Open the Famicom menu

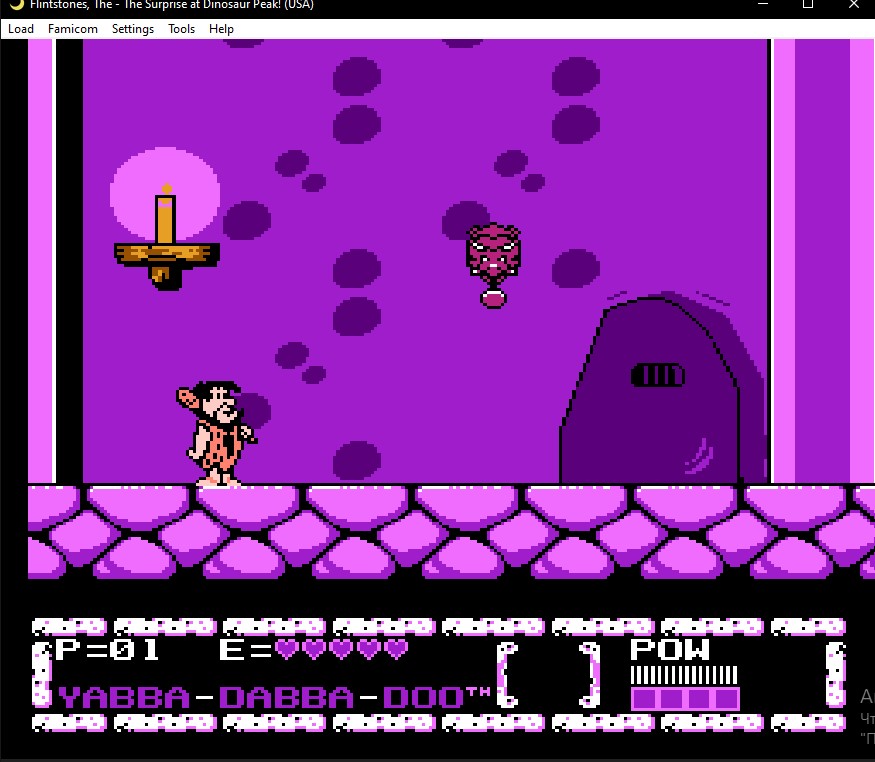click(73, 29)
